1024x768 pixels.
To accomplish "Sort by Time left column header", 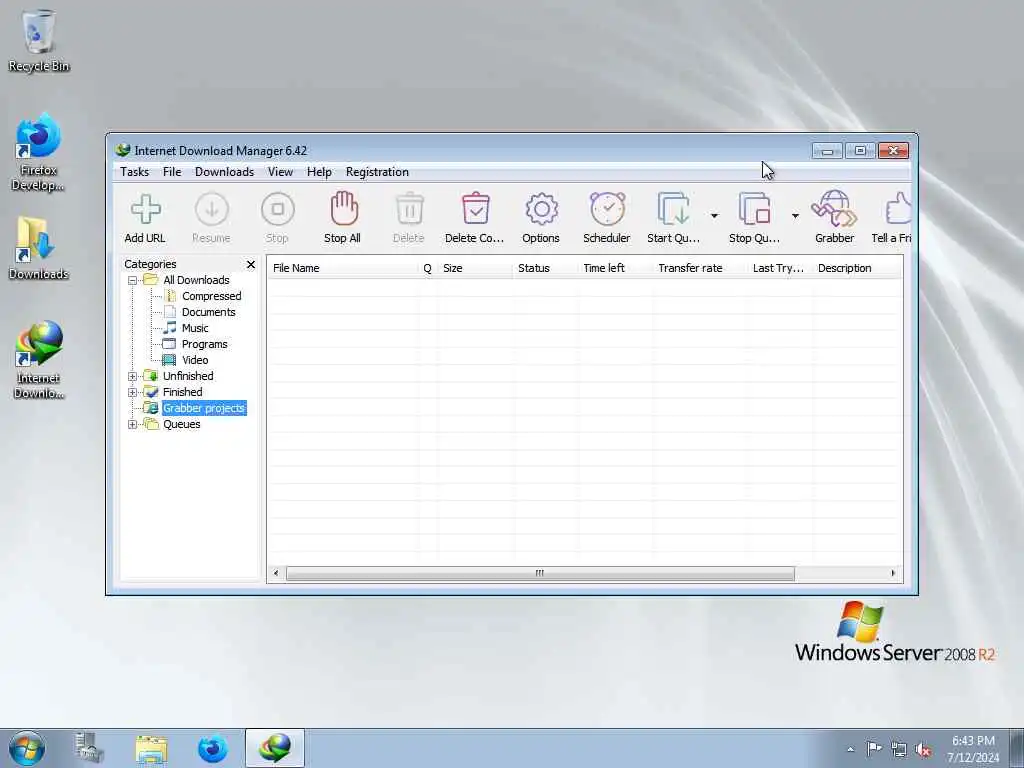I will coord(615,268).
